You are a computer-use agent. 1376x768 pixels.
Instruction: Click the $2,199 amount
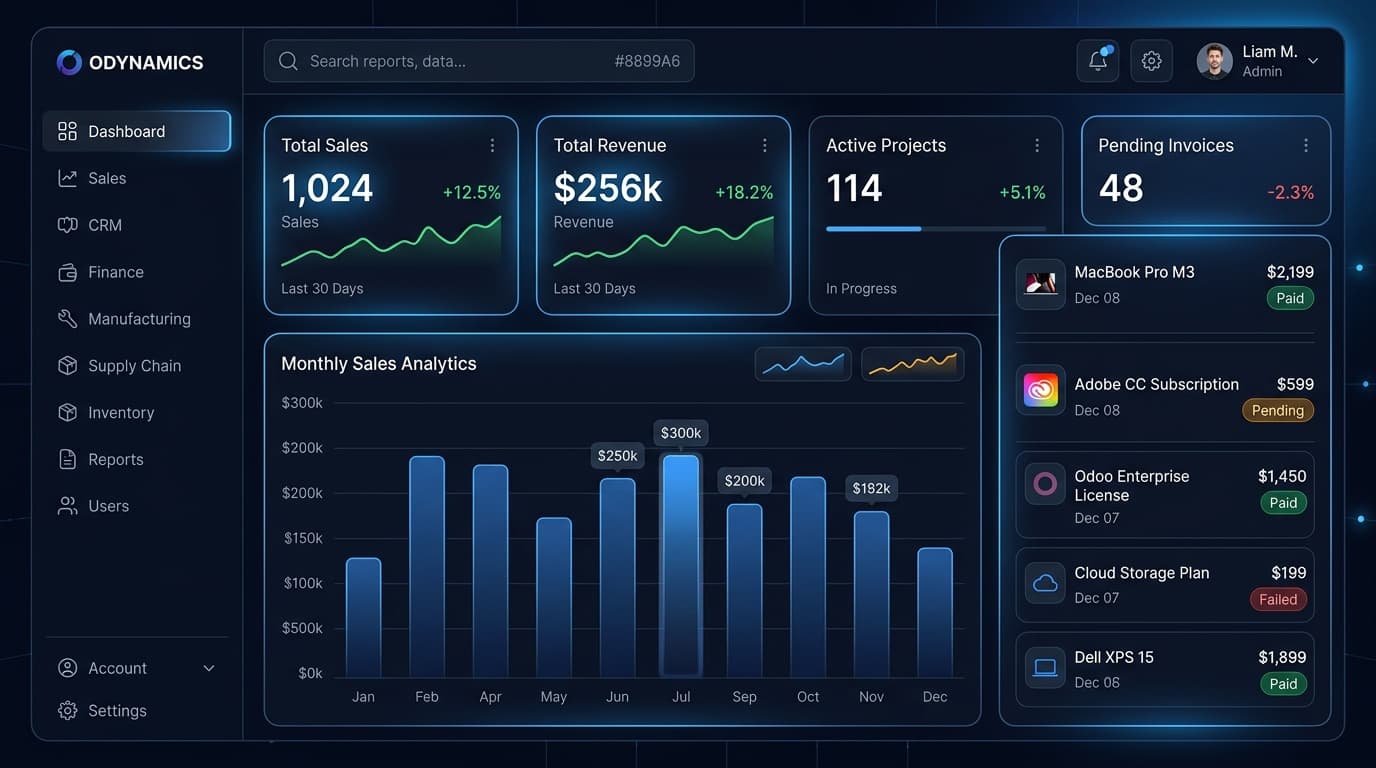pos(1290,272)
